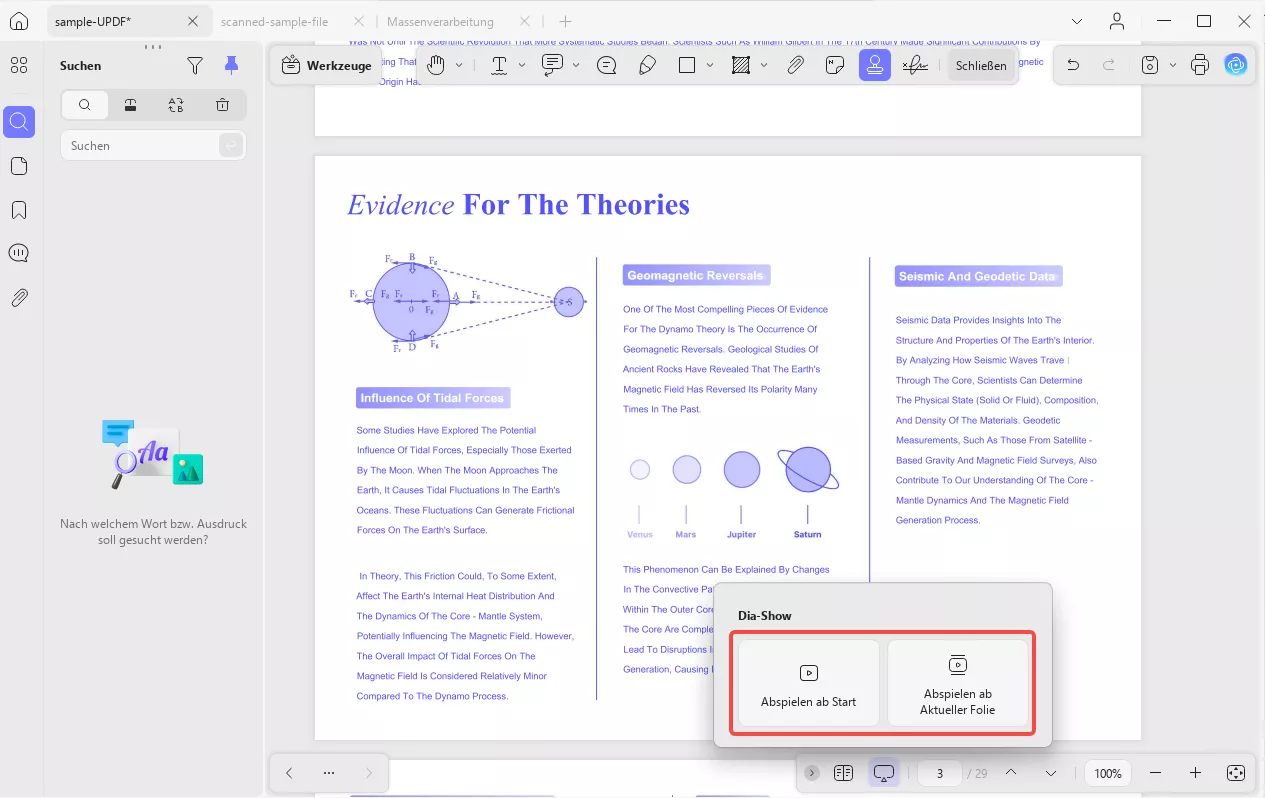Go to previous page with up chevron
1265x798 pixels.
point(1010,773)
